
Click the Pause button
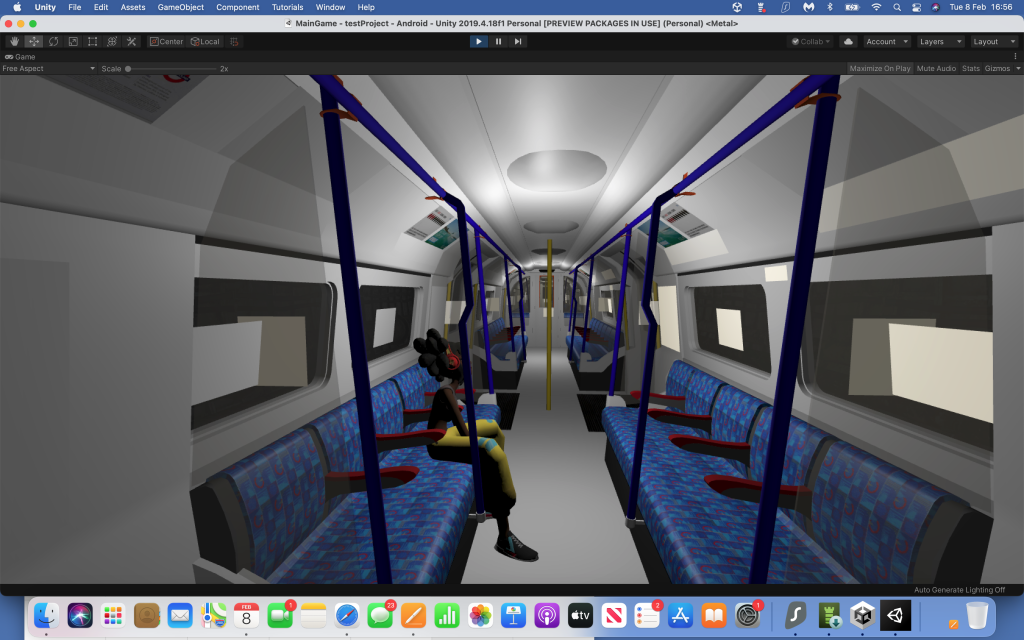point(498,41)
